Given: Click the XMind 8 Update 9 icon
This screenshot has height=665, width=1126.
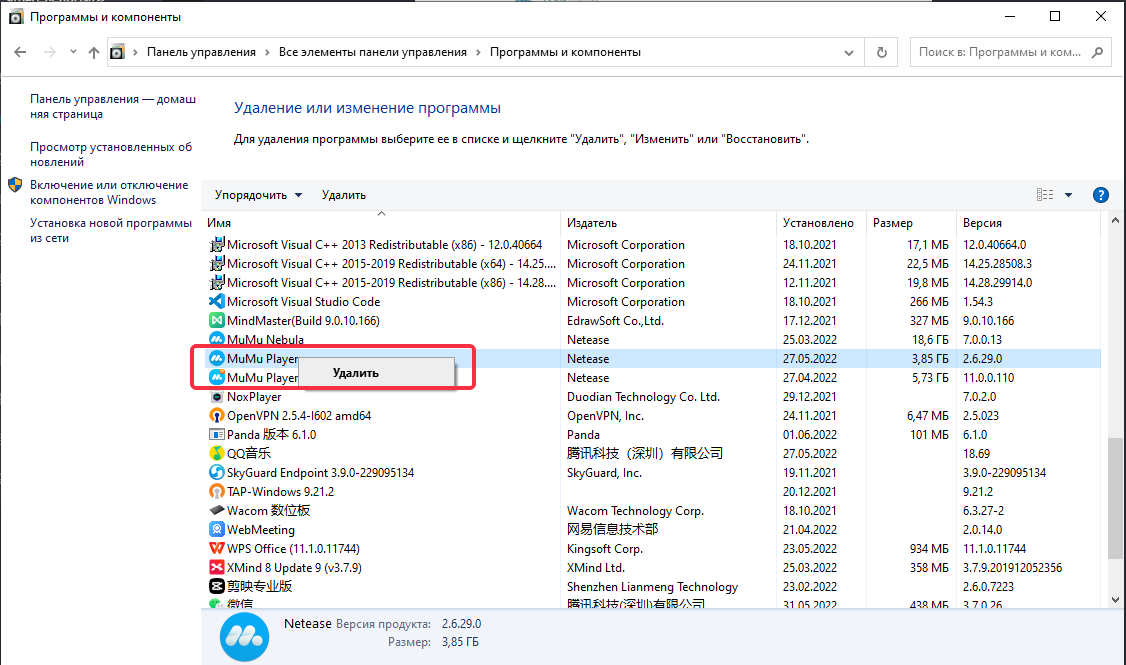Looking at the screenshot, I should [216, 567].
